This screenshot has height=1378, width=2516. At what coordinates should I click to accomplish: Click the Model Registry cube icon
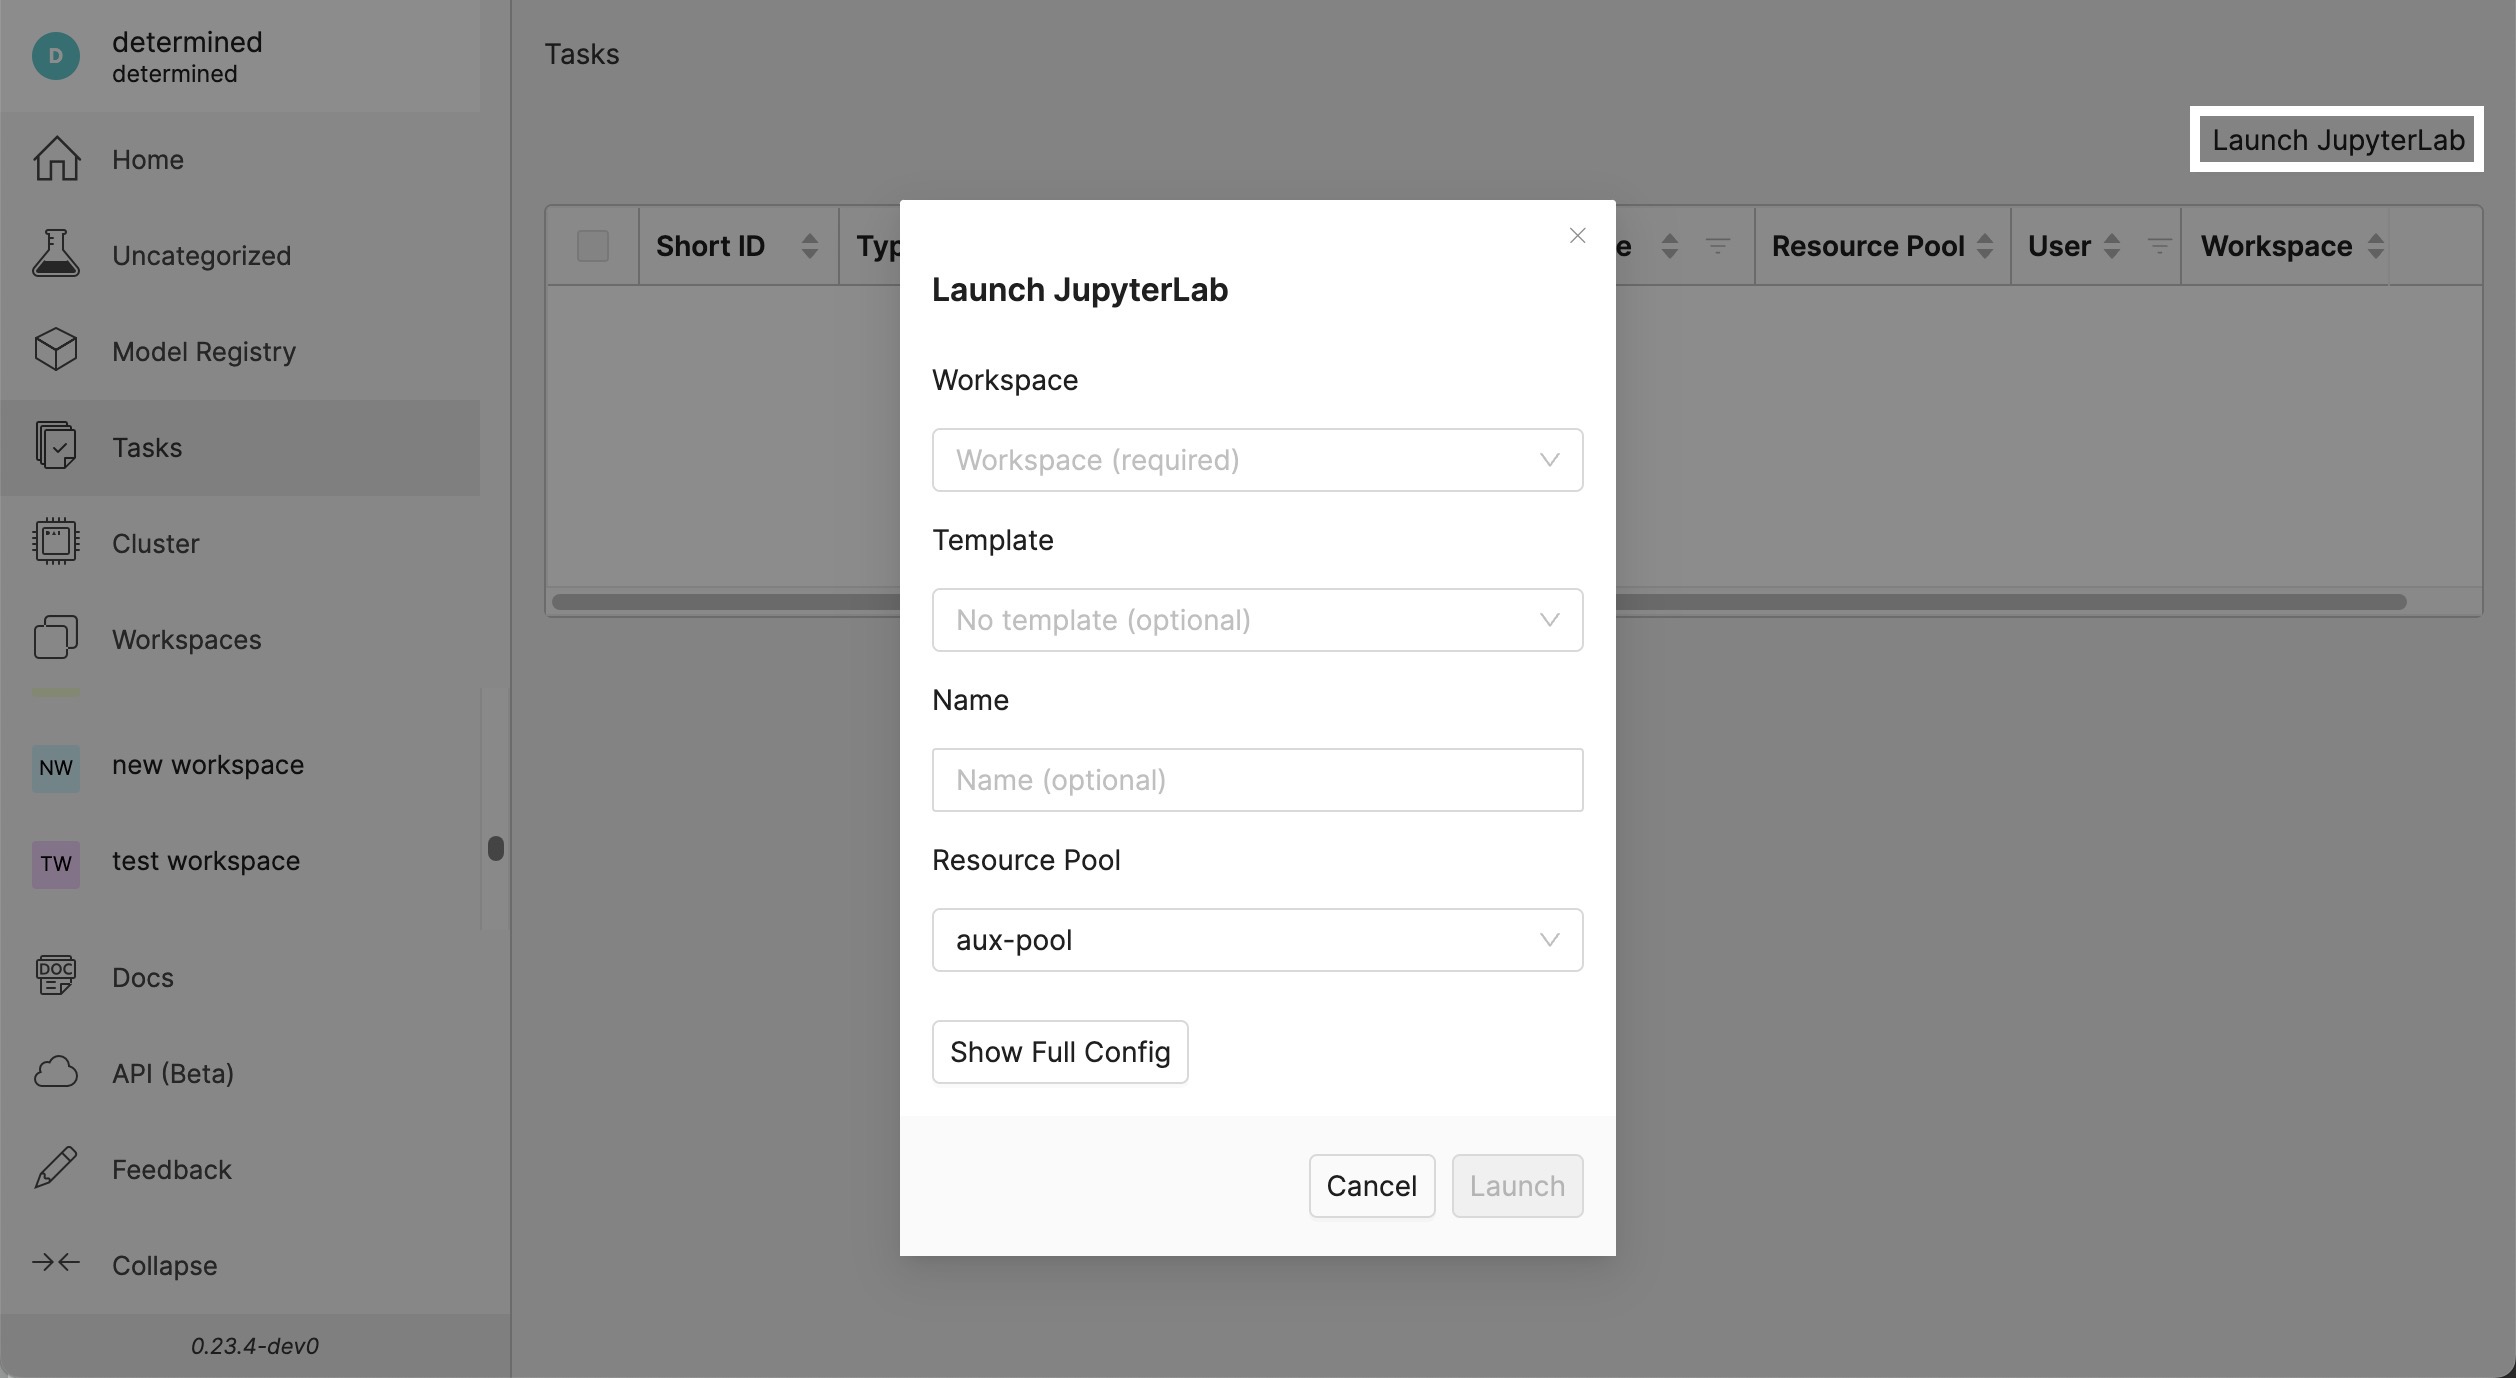pyautogui.click(x=56, y=350)
